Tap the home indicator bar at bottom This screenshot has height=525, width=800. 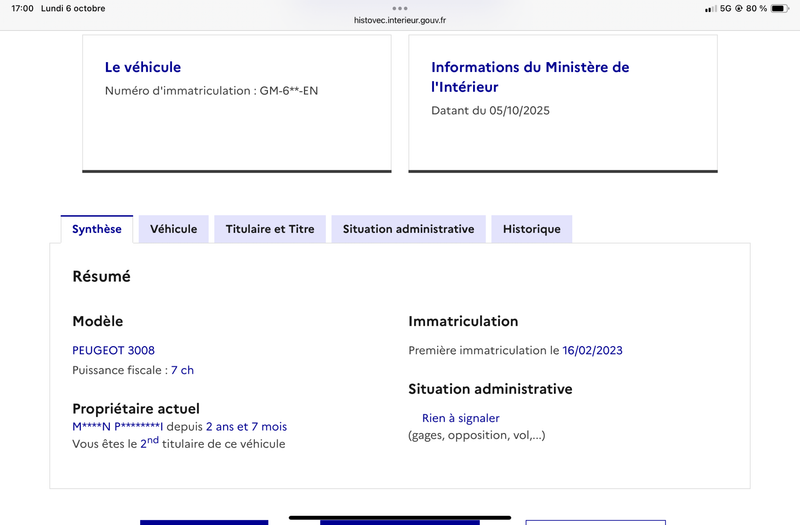pos(400,517)
